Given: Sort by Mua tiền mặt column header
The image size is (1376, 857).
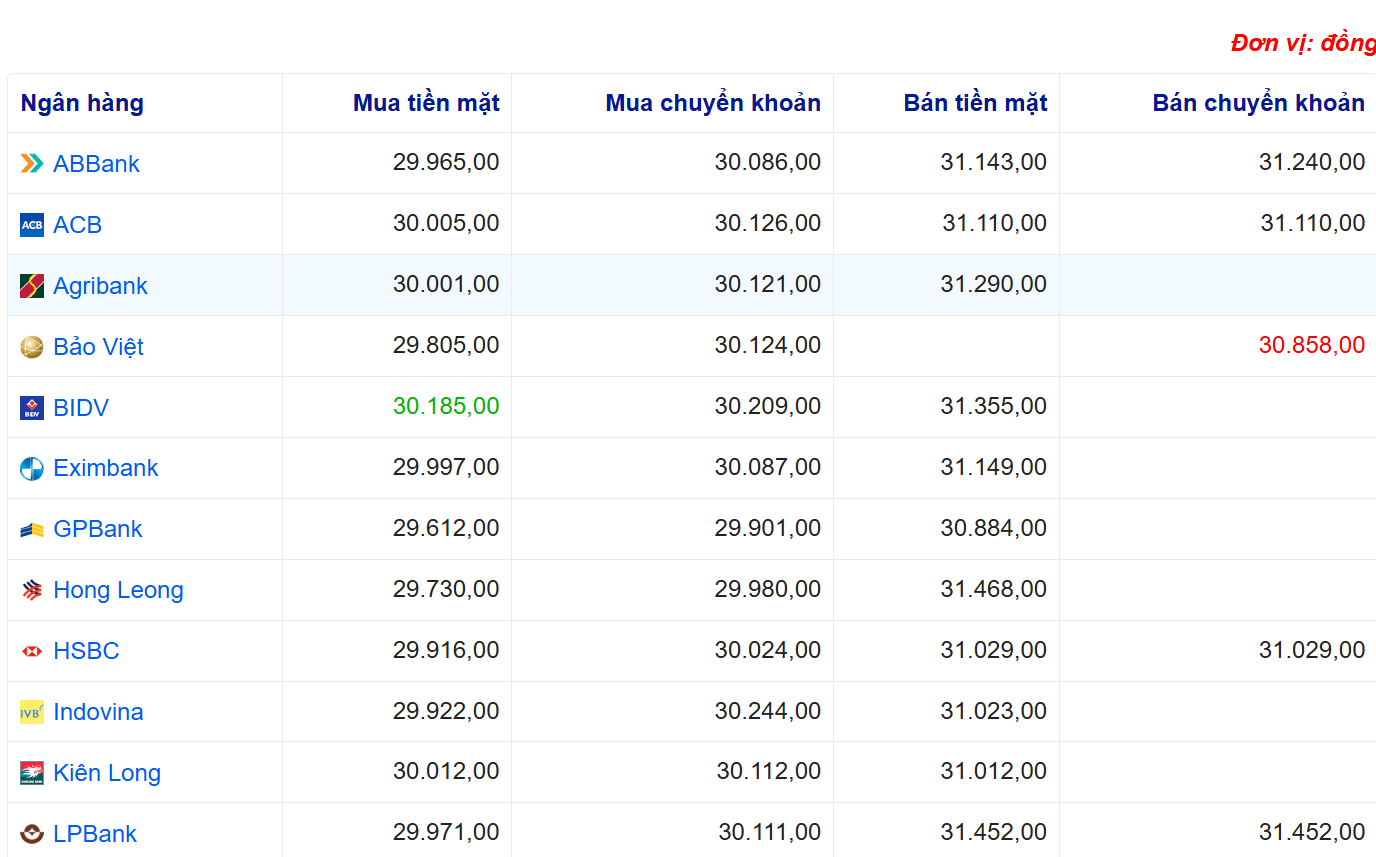Looking at the screenshot, I should tap(426, 103).
